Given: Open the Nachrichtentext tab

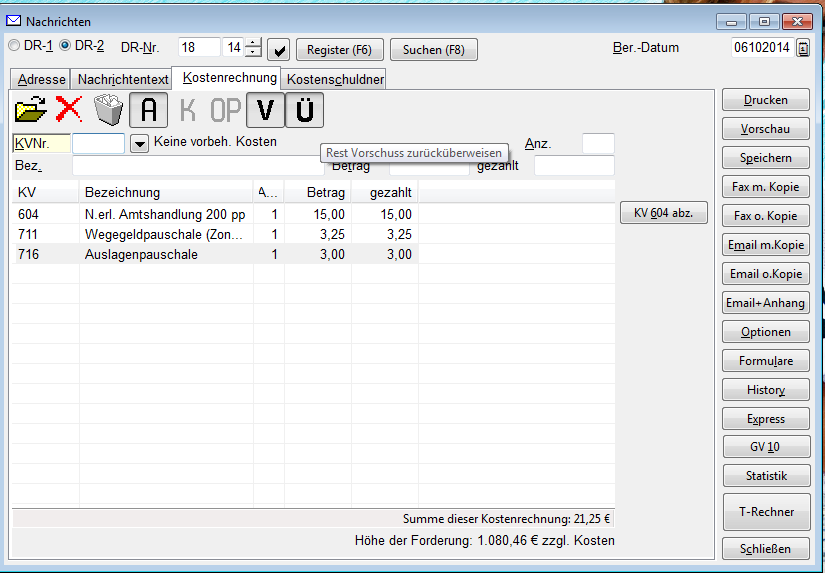Looking at the screenshot, I should [123, 79].
